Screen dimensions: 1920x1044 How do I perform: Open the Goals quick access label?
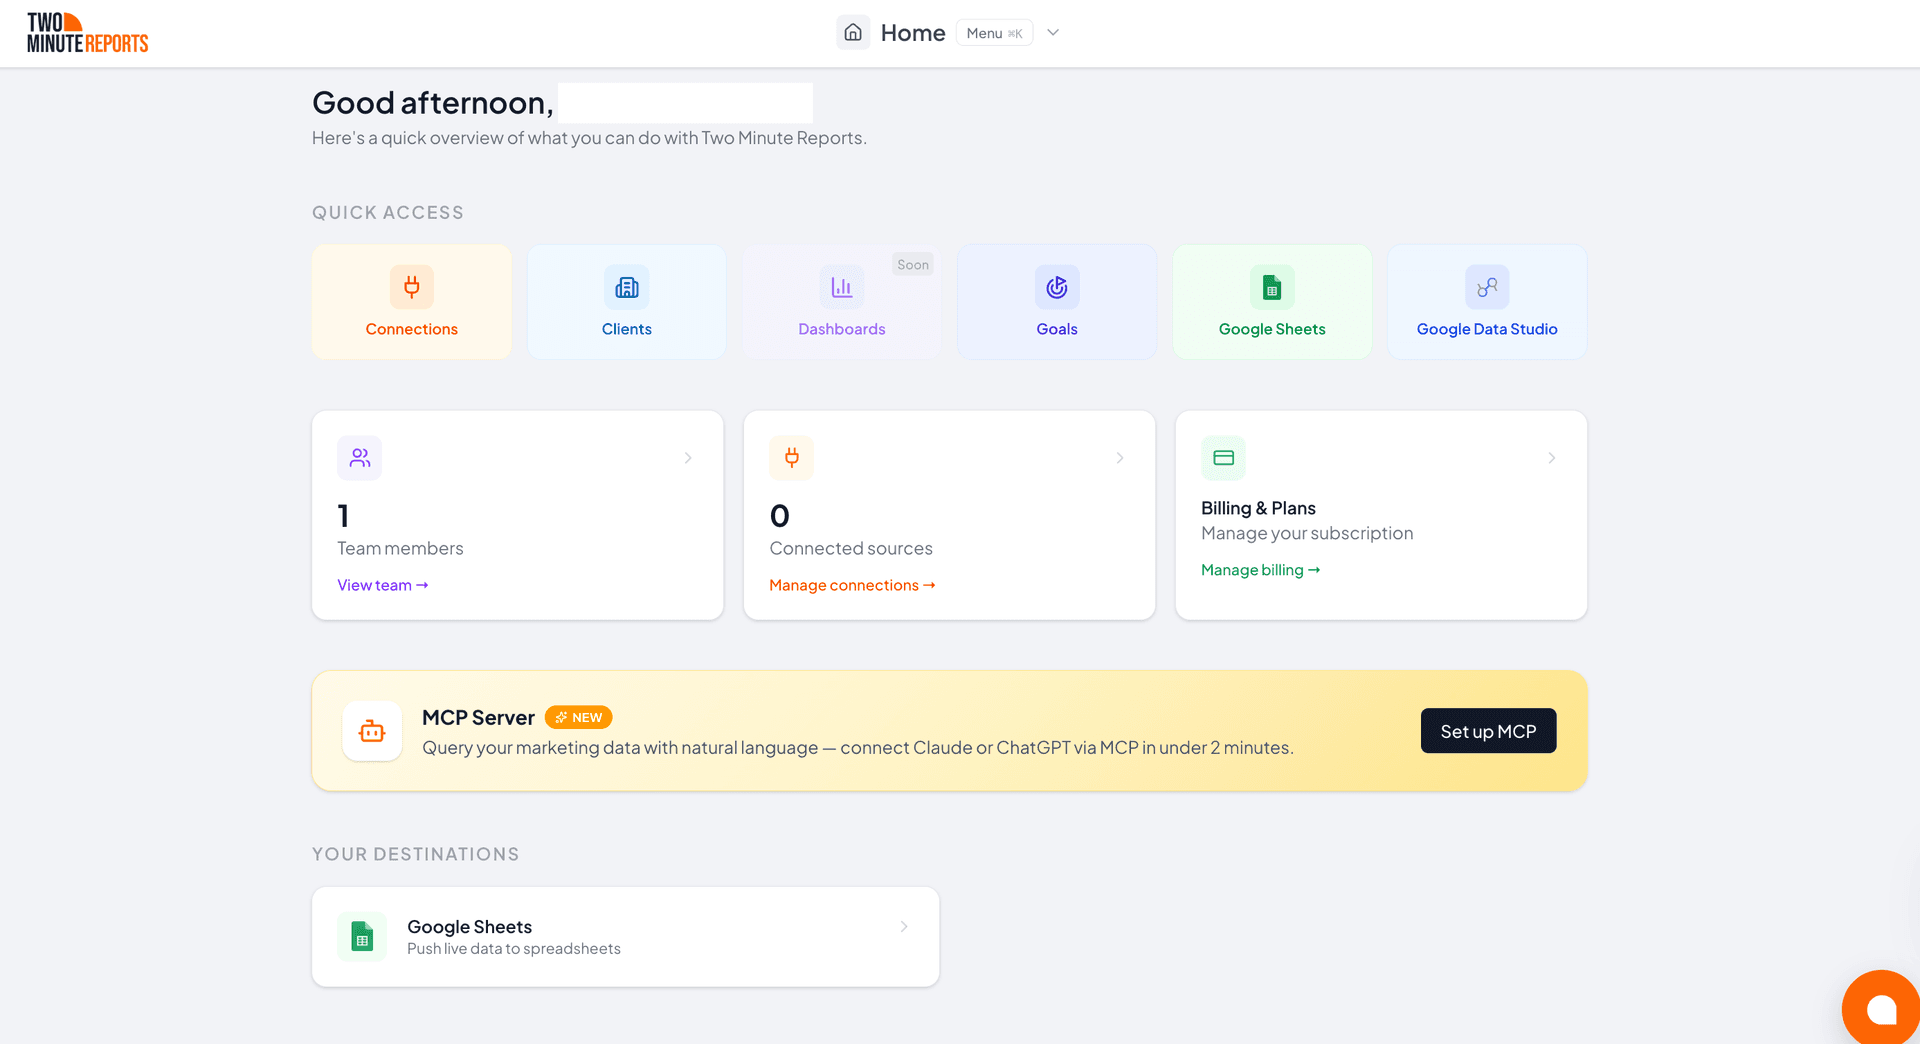pos(1057,329)
